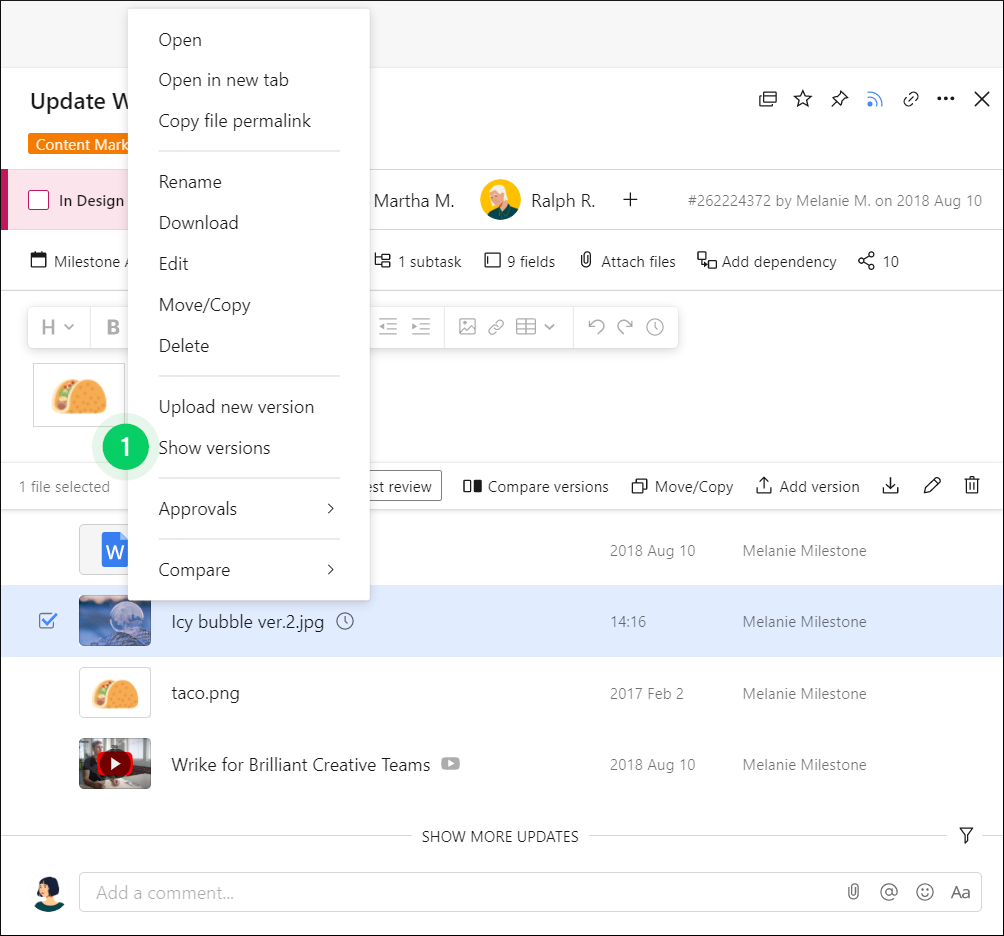The height and width of the screenshot is (936, 1004).
Task: Click the orange Content Marketing tag
Action: click(80, 145)
